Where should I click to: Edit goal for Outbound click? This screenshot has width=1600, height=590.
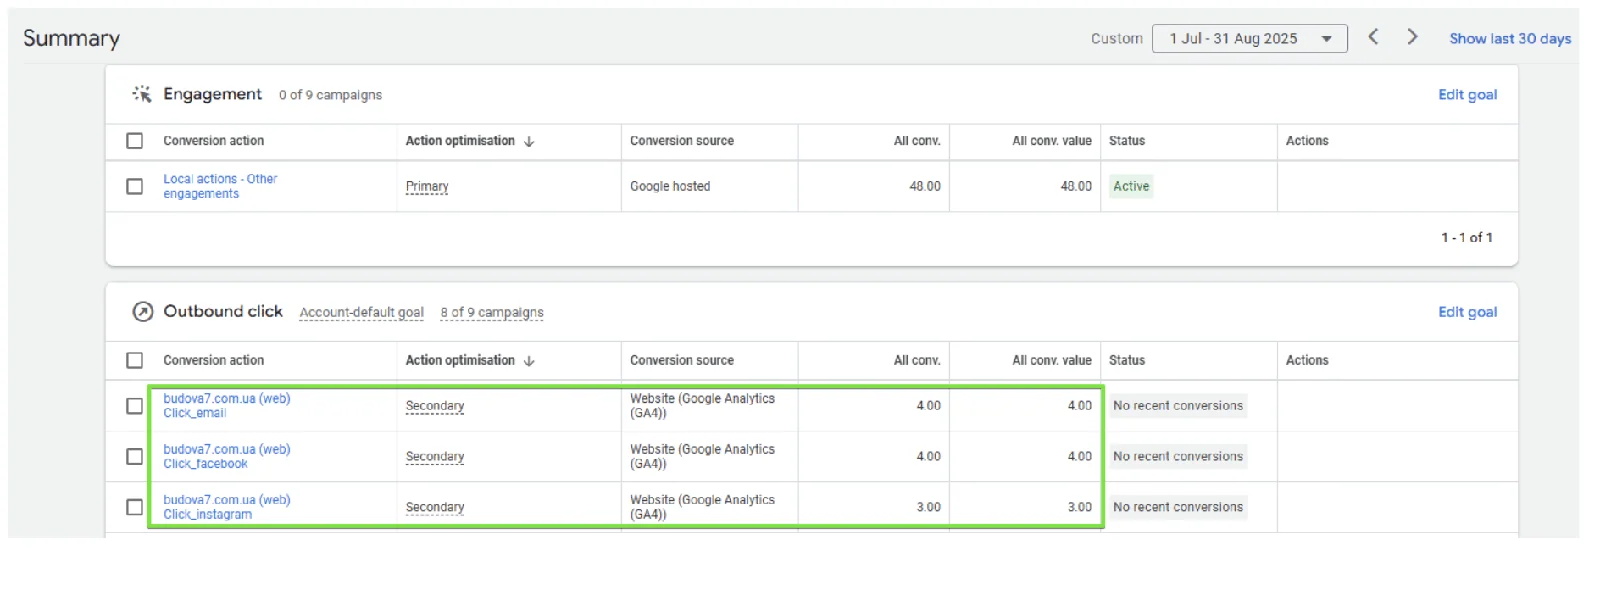pyautogui.click(x=1467, y=312)
